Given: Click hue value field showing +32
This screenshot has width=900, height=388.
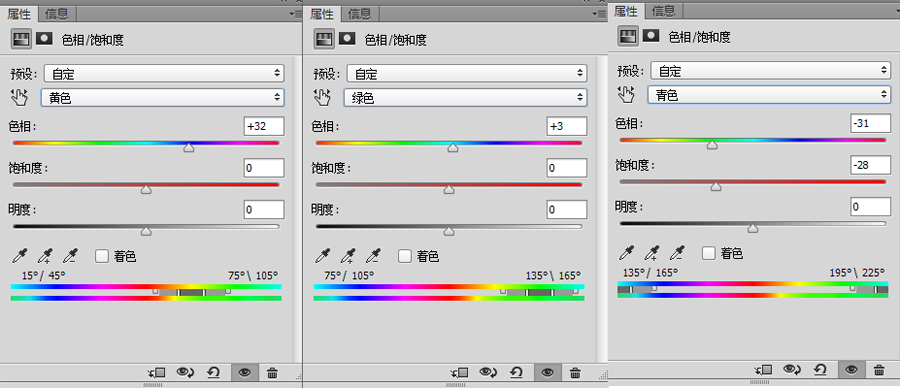Looking at the screenshot, I should point(264,127).
